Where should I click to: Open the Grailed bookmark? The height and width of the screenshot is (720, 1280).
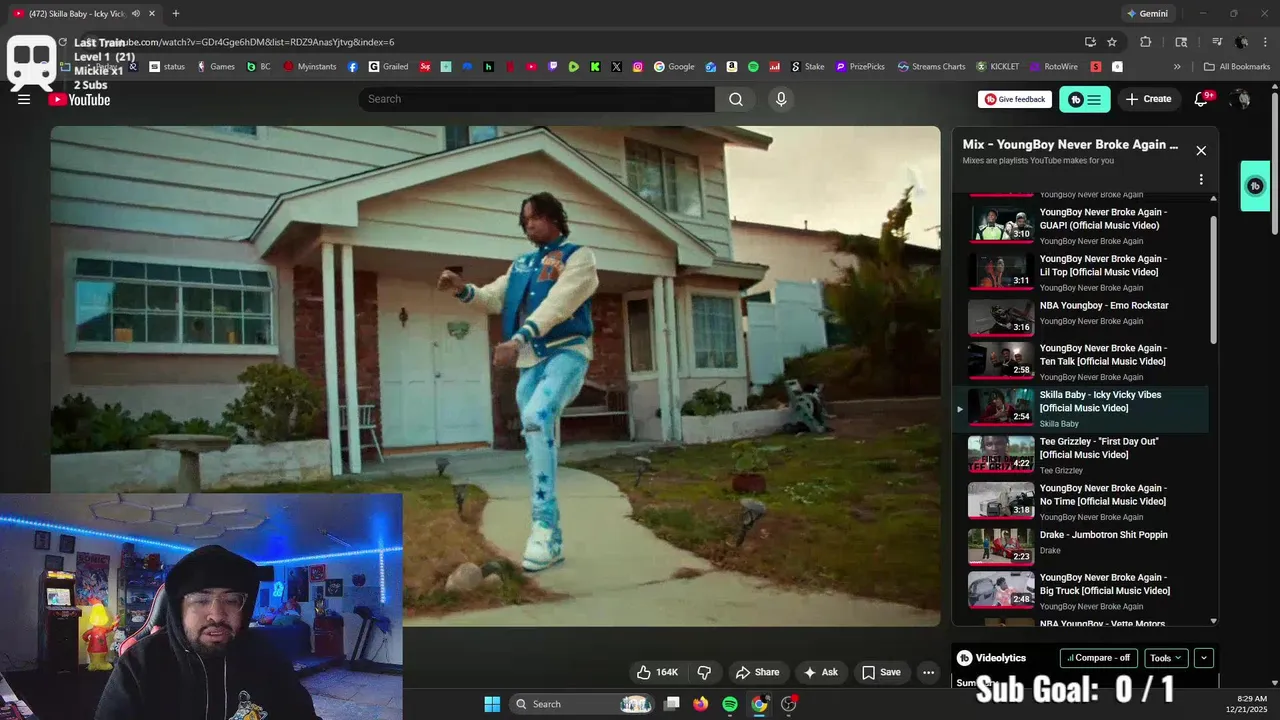pyautogui.click(x=388, y=67)
